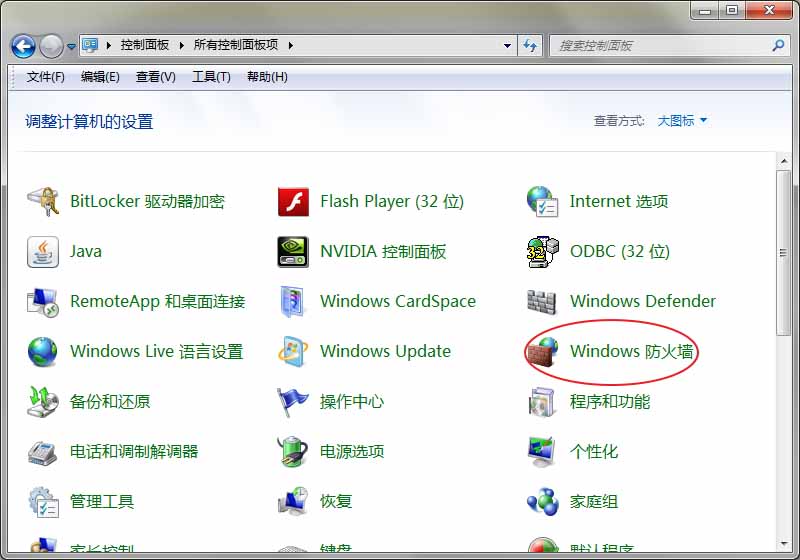The height and width of the screenshot is (560, 800).
Task: Open the 文件(F) menu
Action: [45, 77]
